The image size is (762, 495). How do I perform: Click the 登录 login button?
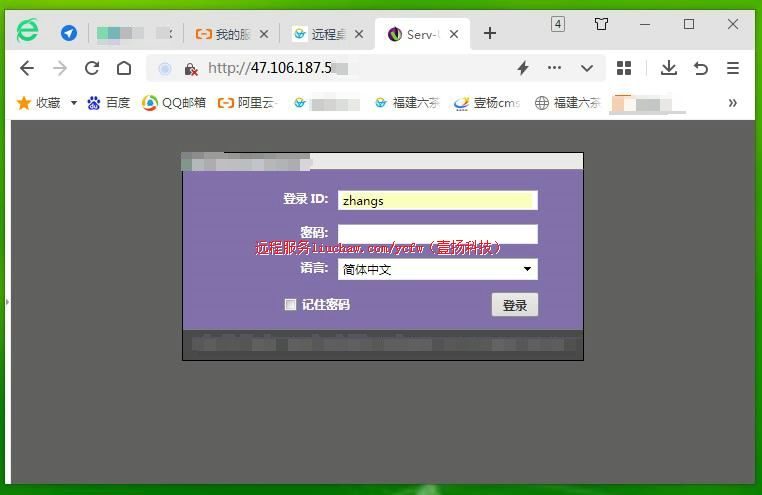(x=515, y=305)
